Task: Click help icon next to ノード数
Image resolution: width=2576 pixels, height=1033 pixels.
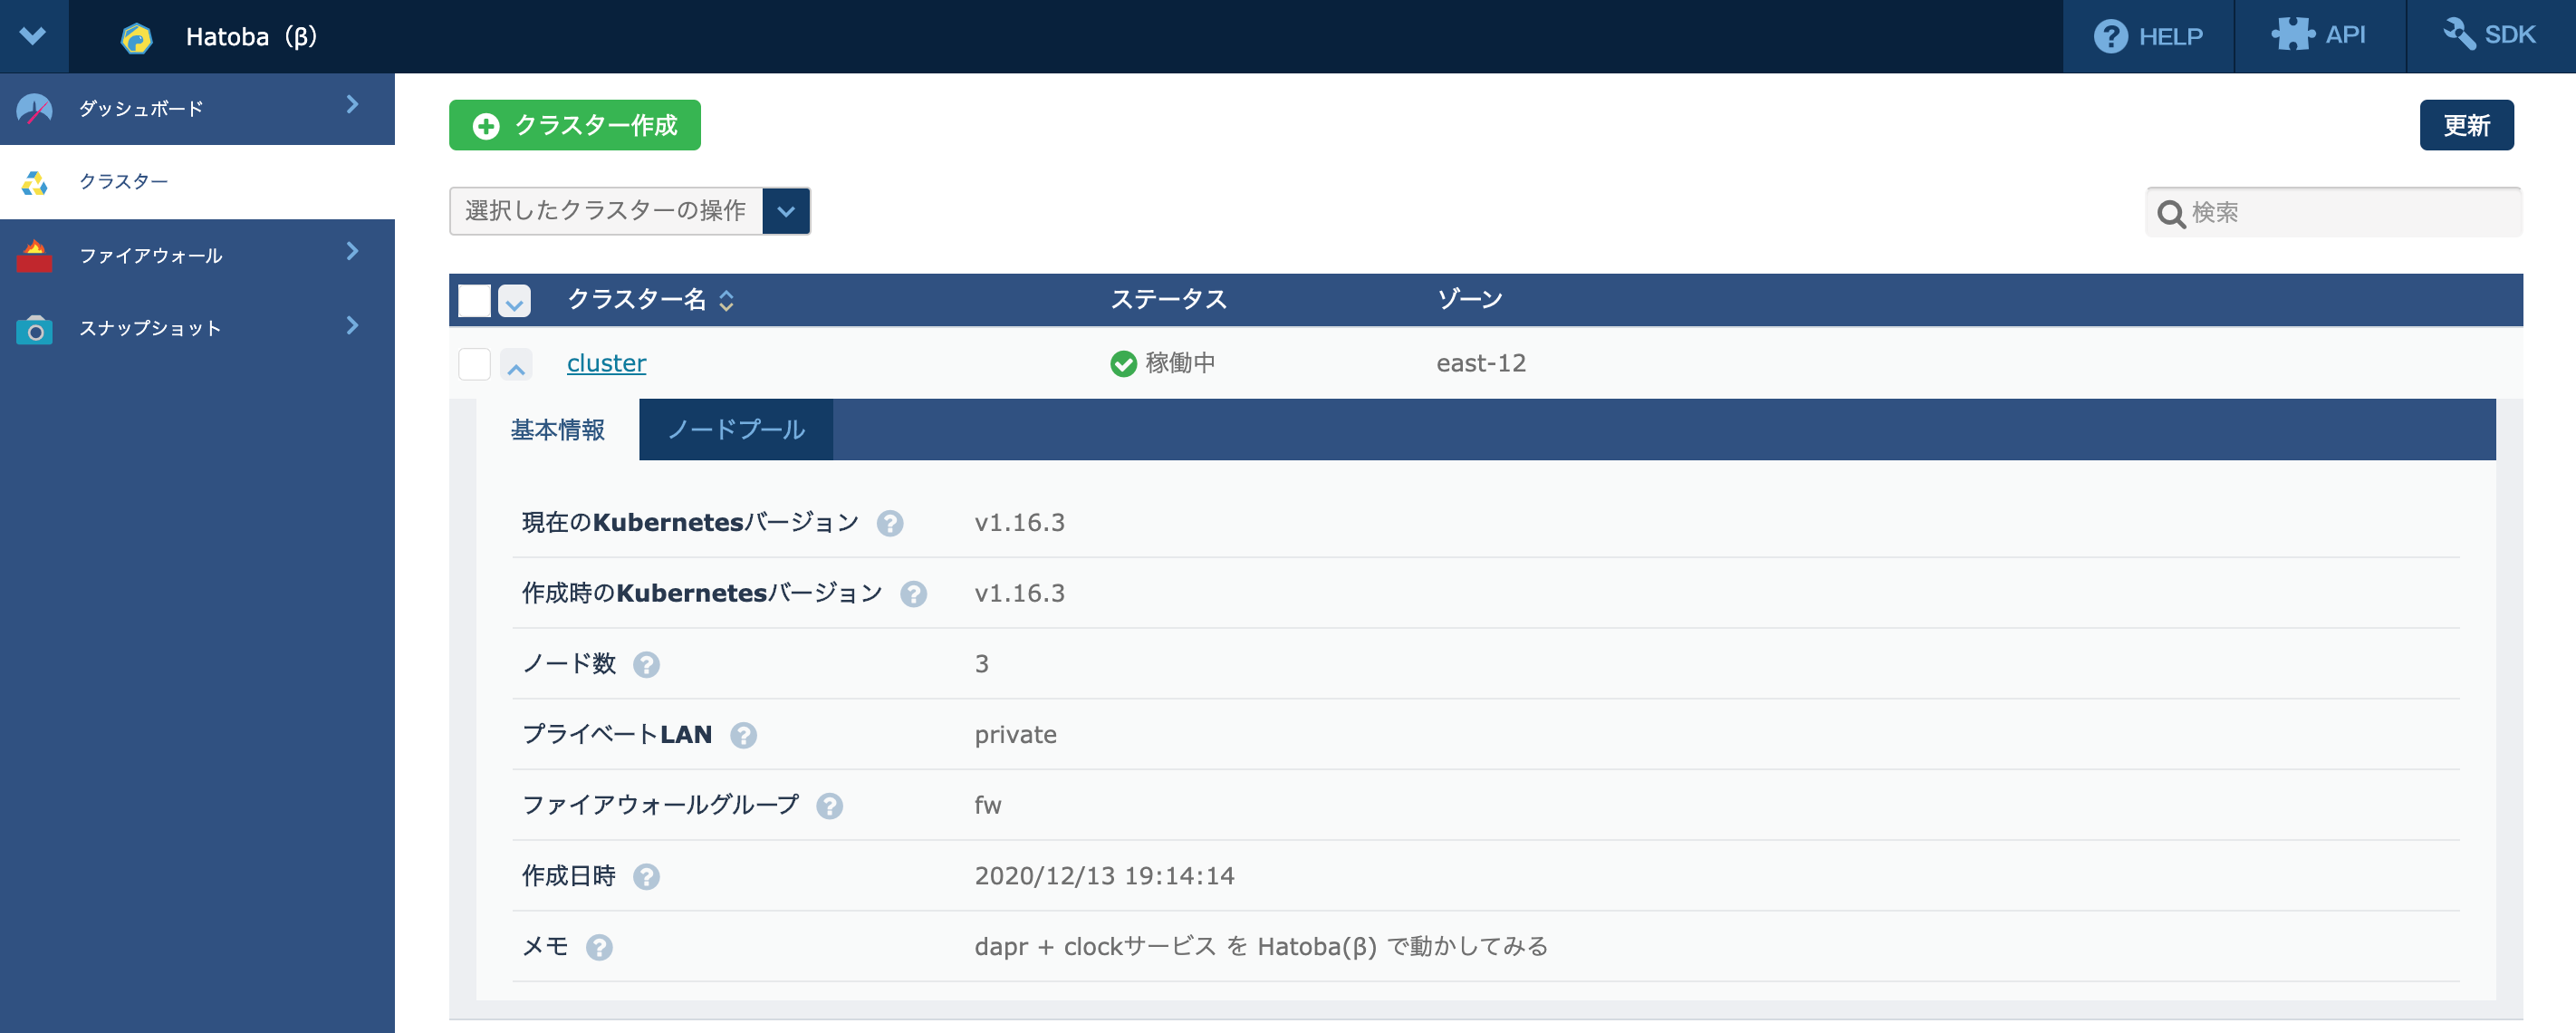Action: [x=646, y=665]
